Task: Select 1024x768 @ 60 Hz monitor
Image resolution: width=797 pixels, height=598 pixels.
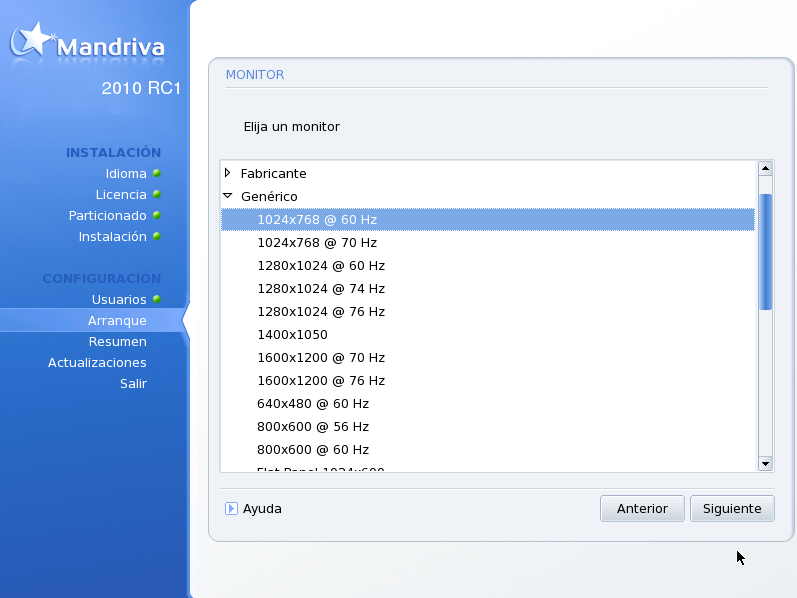Action: pos(487,219)
